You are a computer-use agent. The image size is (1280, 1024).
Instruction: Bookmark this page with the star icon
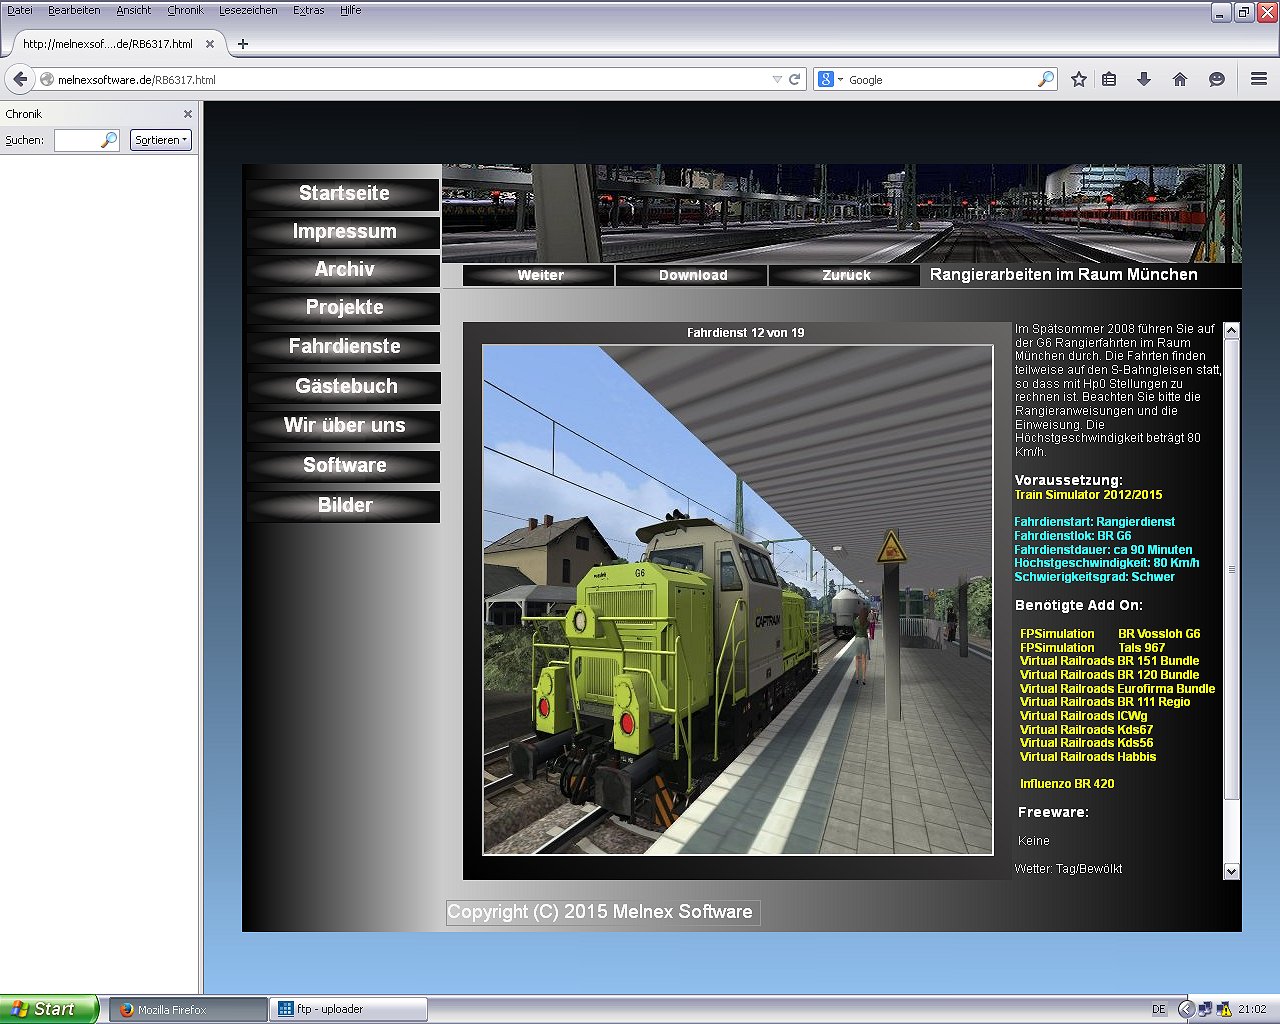tap(1079, 80)
